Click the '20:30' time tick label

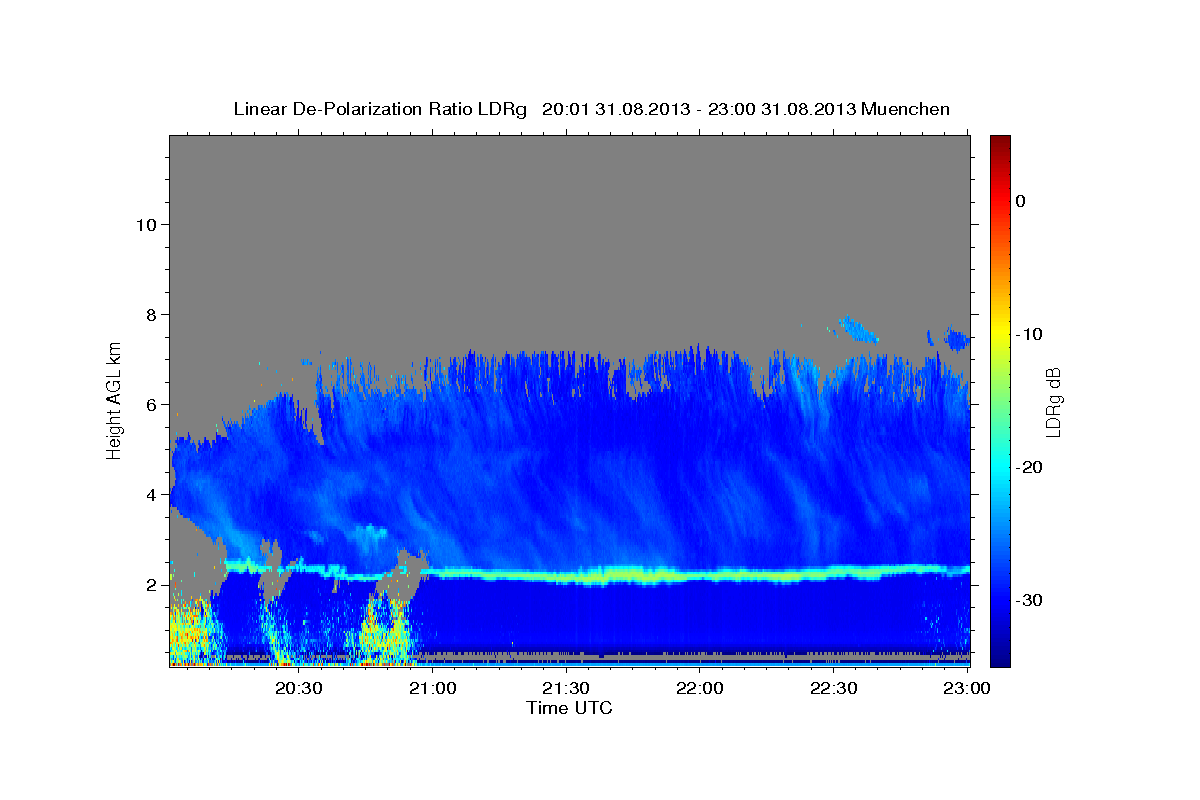(x=299, y=689)
